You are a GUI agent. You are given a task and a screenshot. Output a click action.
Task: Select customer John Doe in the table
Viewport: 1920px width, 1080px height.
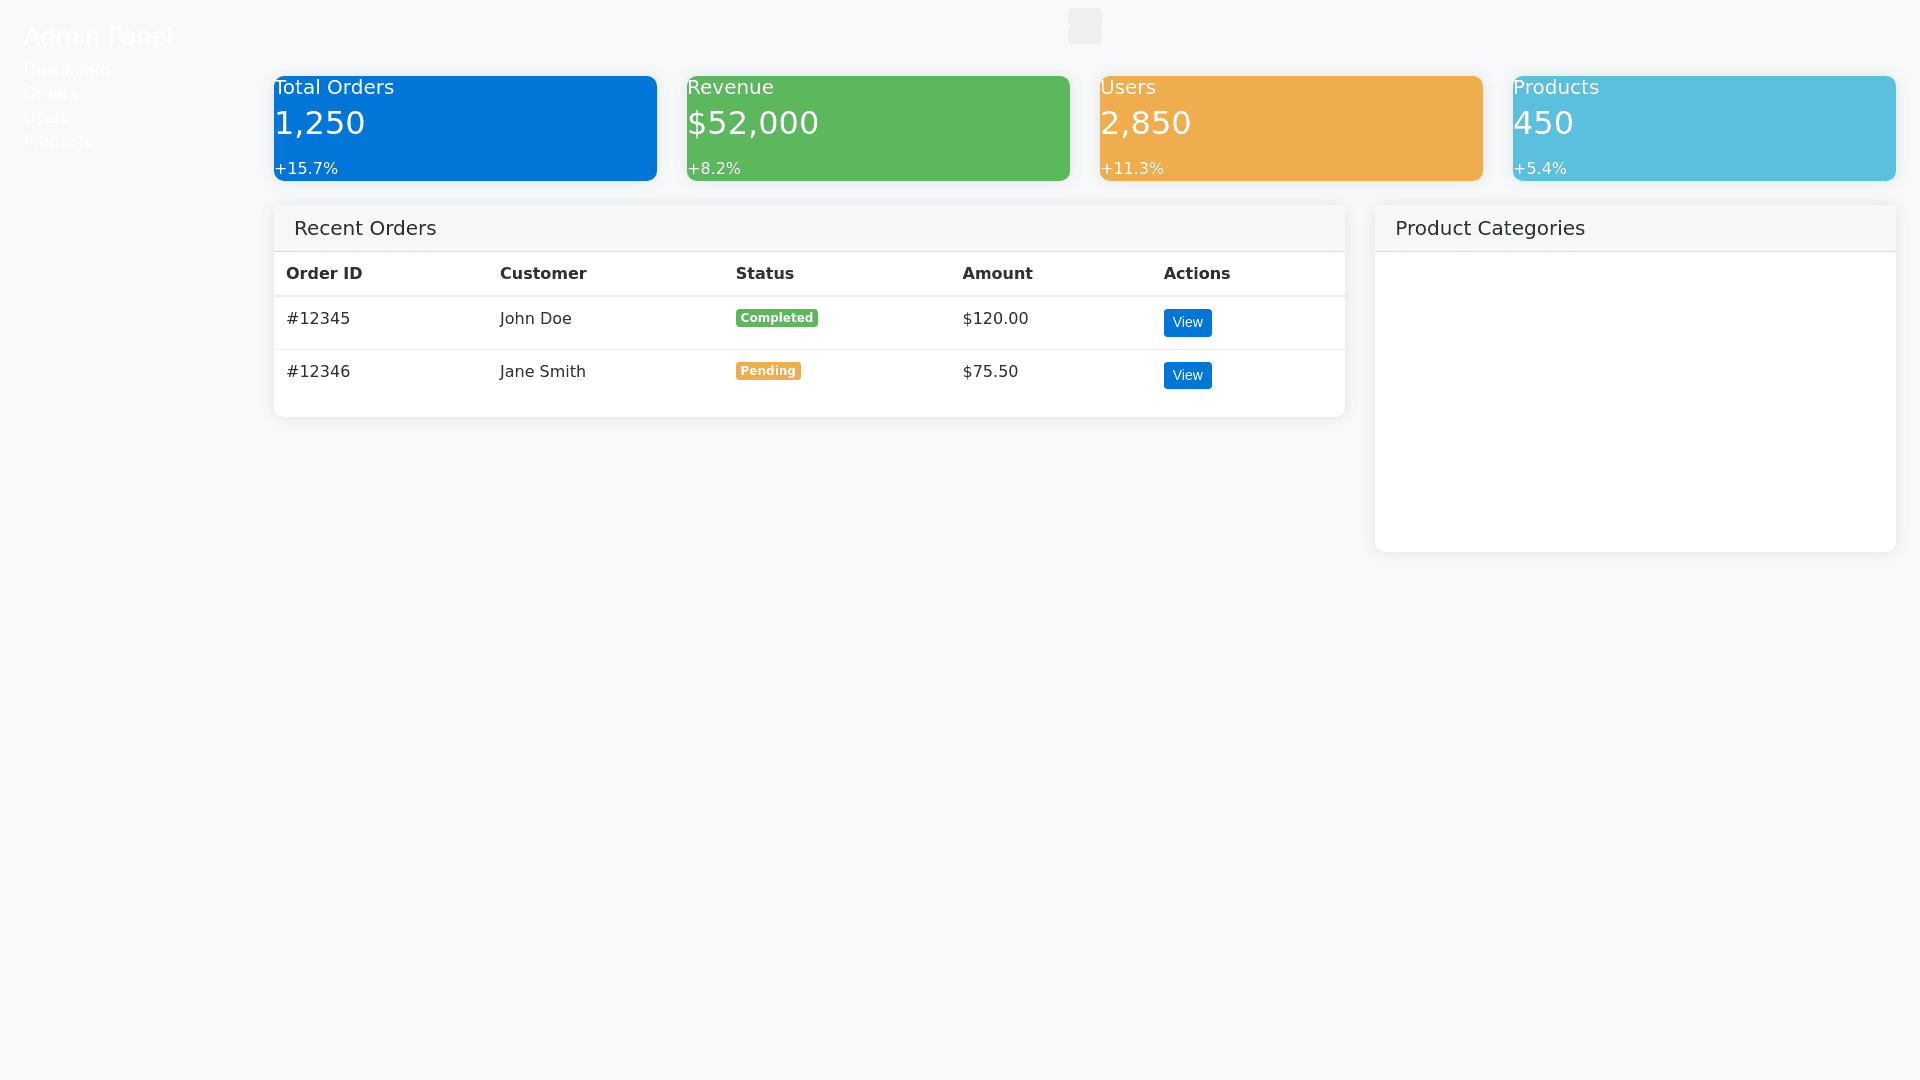[536, 318]
